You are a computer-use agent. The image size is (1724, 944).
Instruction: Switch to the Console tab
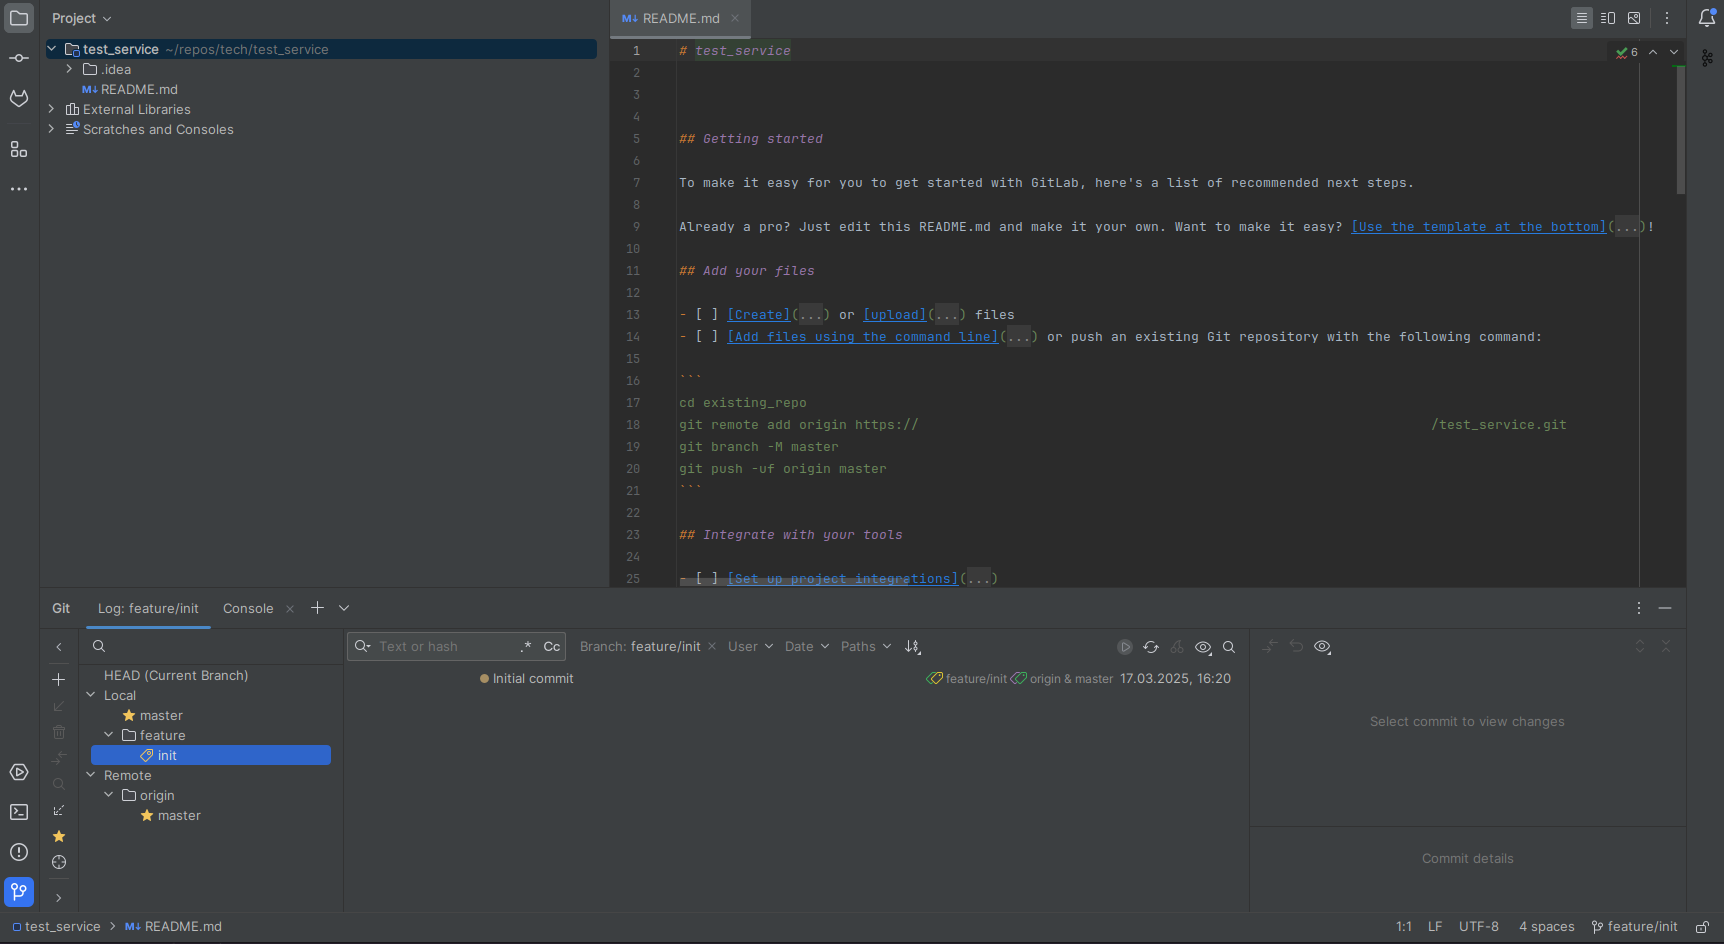[248, 608]
